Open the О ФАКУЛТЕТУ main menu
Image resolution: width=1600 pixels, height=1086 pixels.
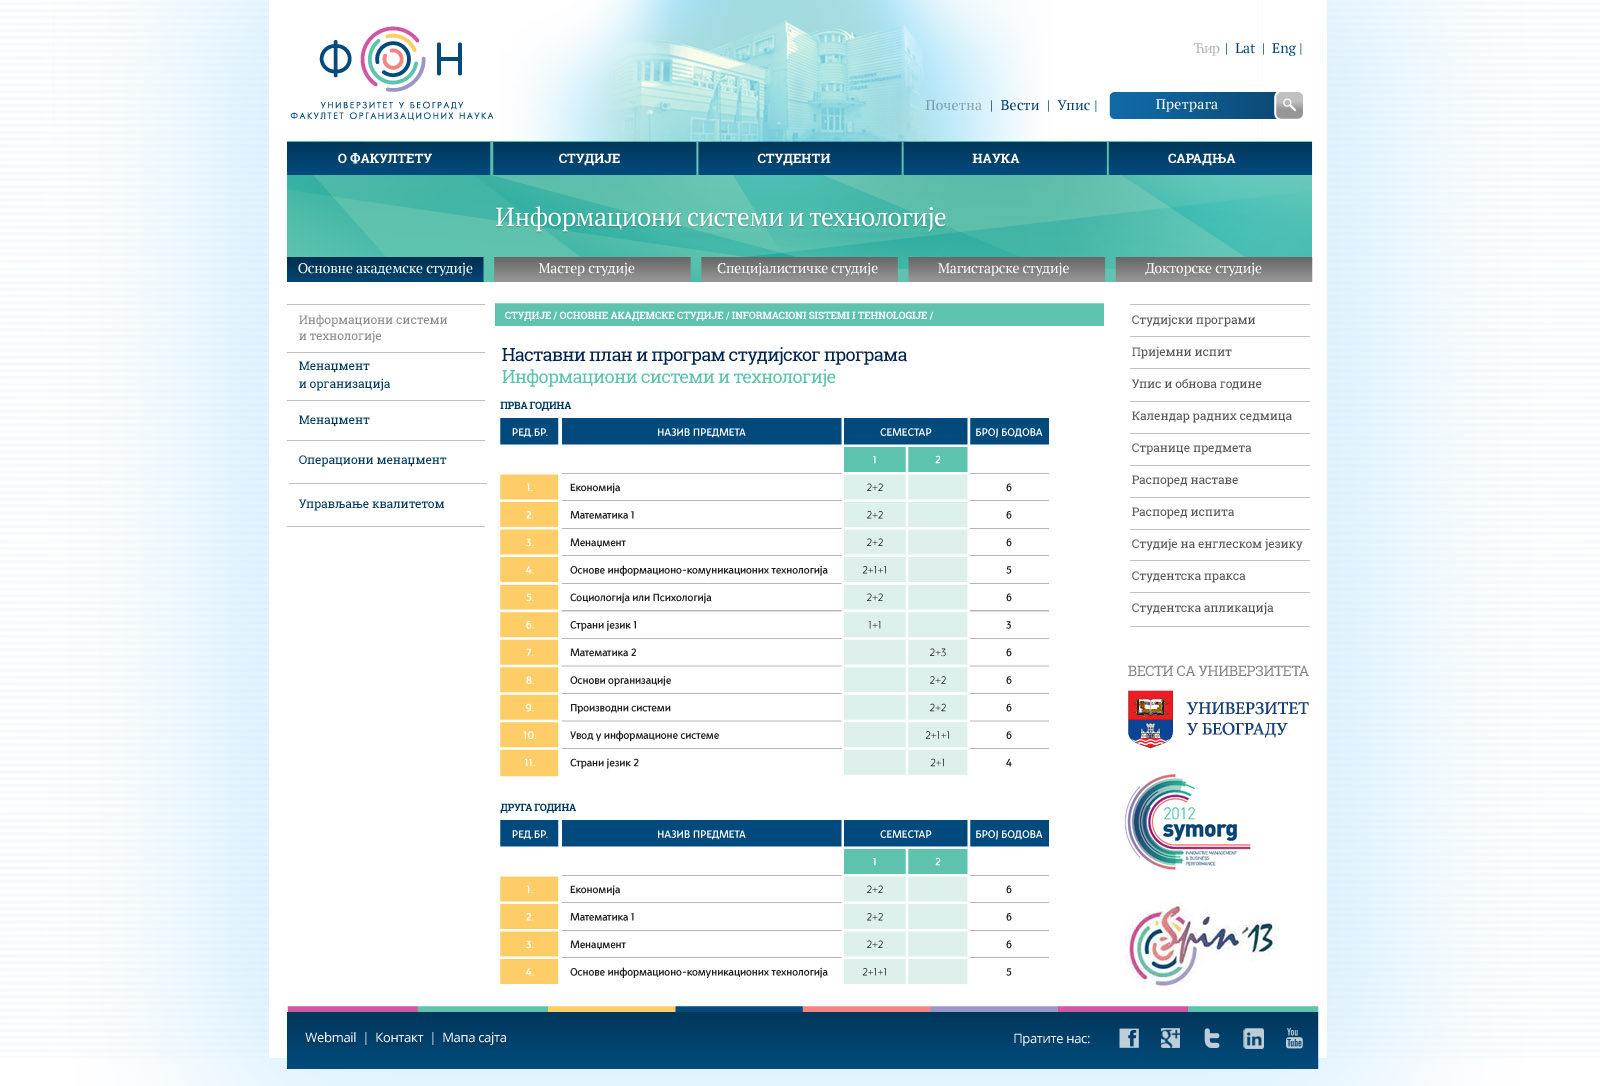pos(386,158)
